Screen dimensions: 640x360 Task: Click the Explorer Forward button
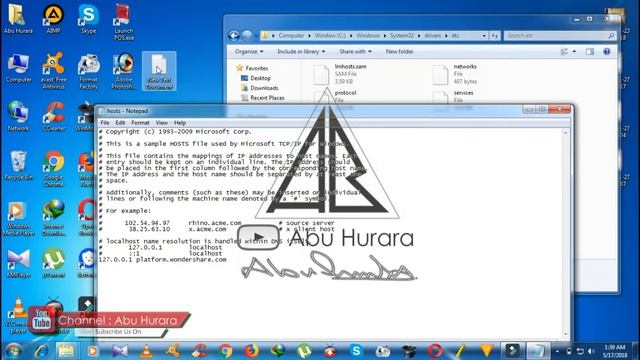[x=247, y=36]
